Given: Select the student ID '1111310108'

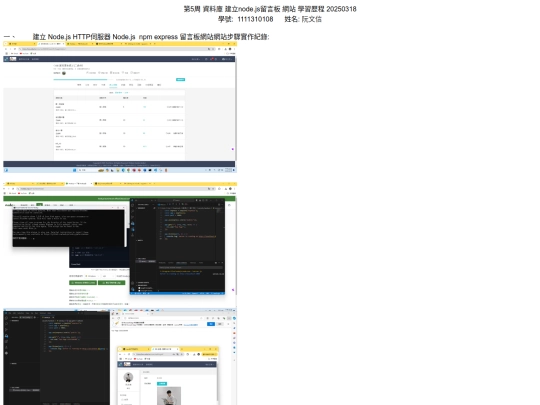Looking at the screenshot, I should tap(255, 19).
